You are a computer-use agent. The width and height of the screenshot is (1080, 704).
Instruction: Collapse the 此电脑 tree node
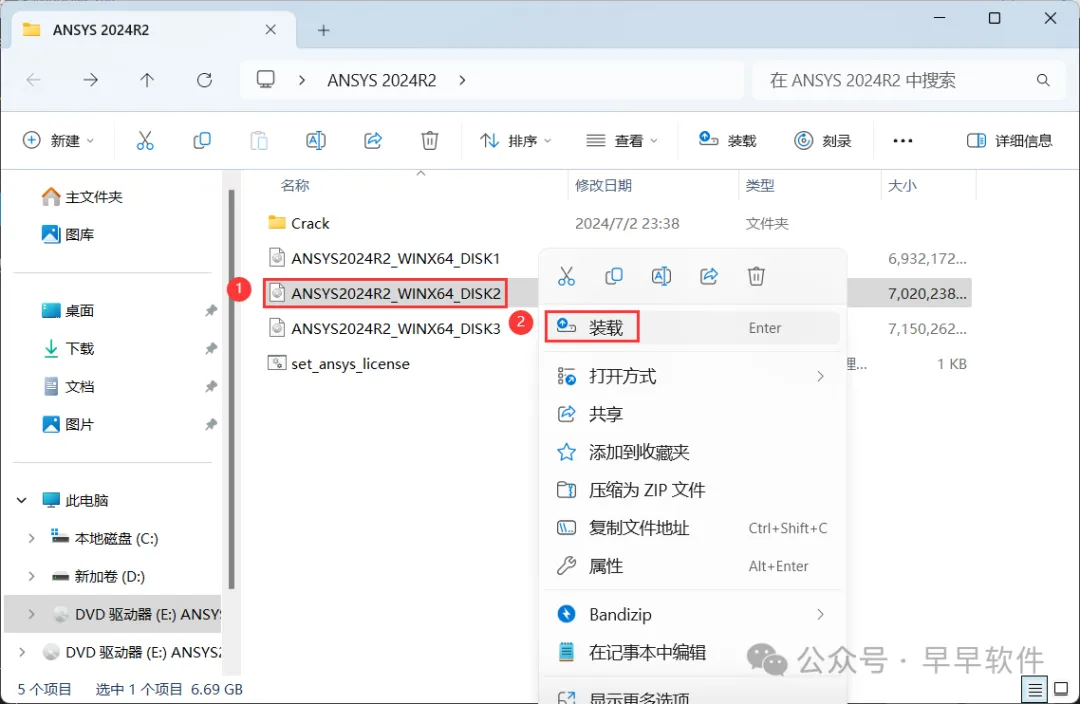(21, 500)
